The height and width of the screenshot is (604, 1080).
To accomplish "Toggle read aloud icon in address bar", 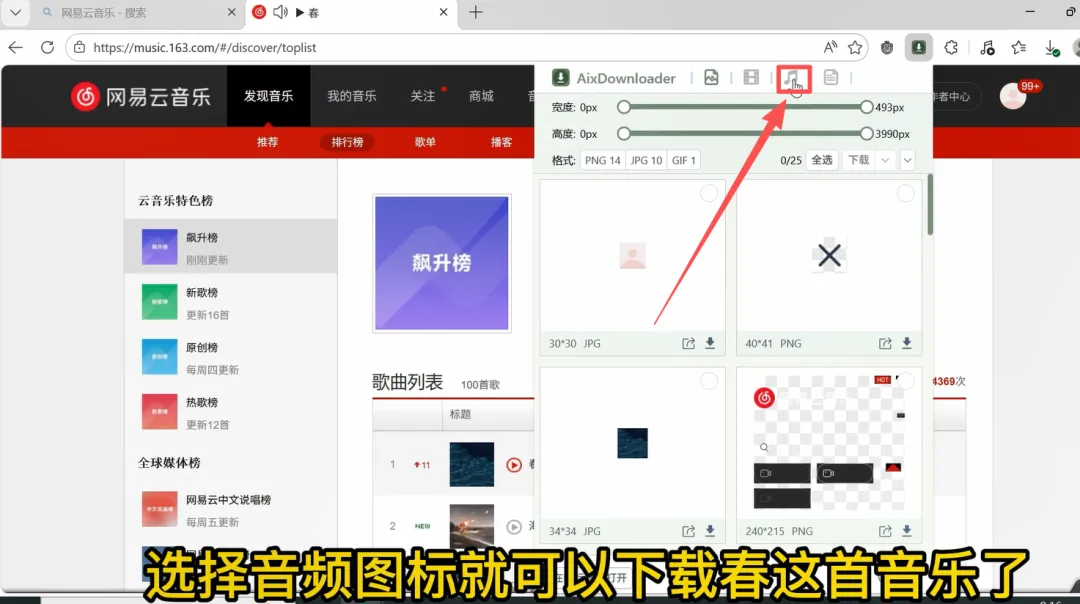I will pos(830,48).
